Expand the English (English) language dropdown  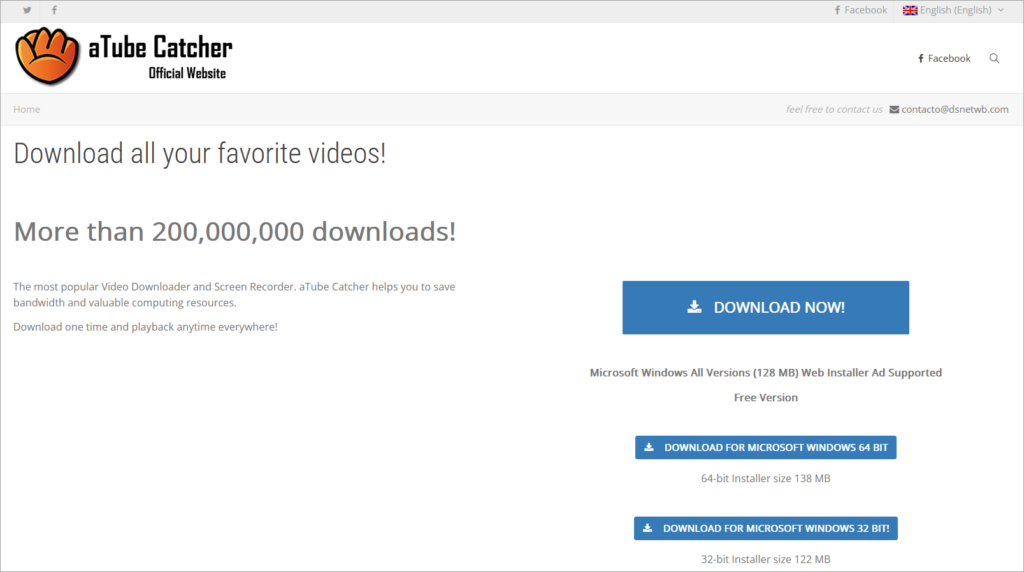(x=953, y=10)
